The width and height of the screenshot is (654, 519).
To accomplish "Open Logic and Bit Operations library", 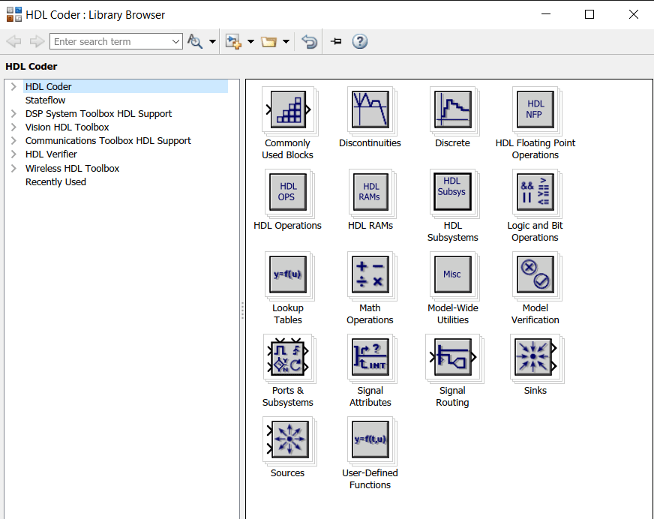I will coord(535,192).
